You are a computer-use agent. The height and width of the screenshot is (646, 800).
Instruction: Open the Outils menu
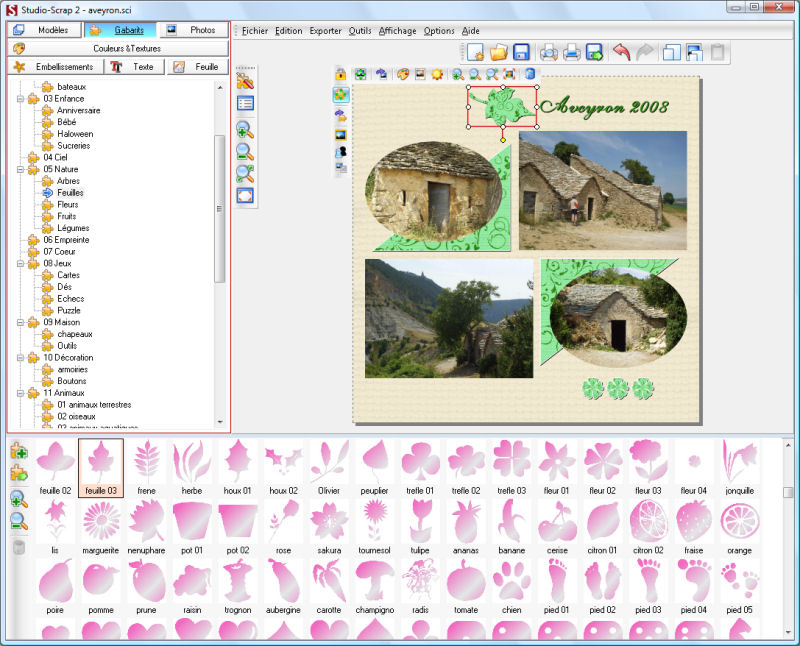pos(360,31)
